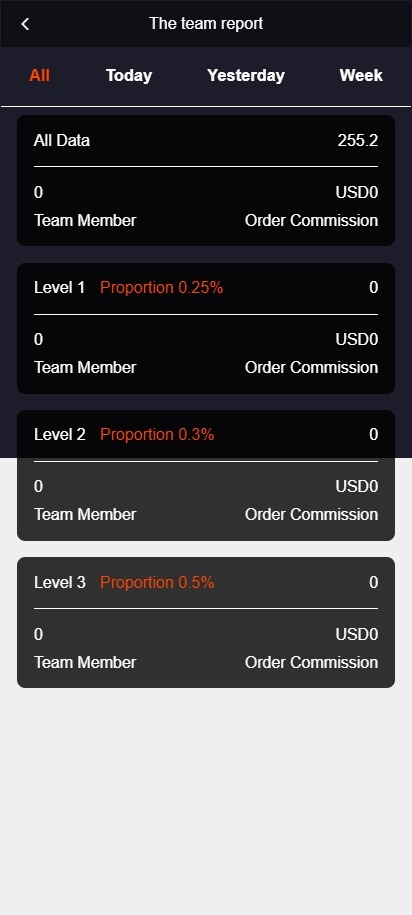Screen dimensions: 412x915
Task: Switch to the Today tab
Action: (129, 75)
